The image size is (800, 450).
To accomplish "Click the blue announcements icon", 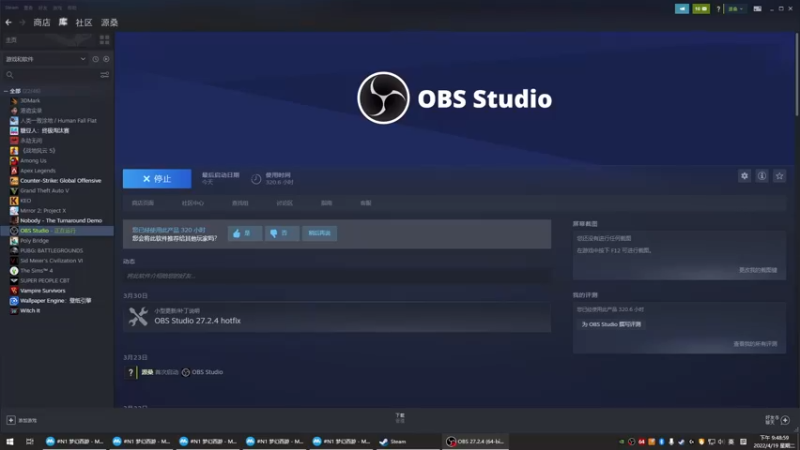I will point(682,9).
